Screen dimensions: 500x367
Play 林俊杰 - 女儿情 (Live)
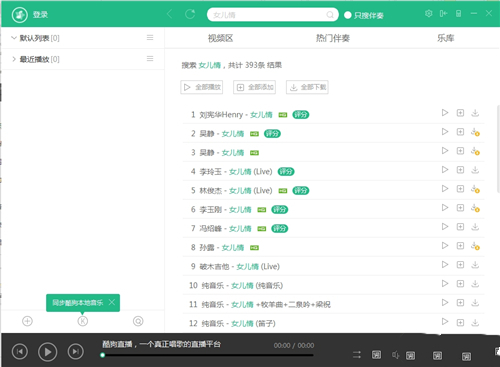point(445,189)
